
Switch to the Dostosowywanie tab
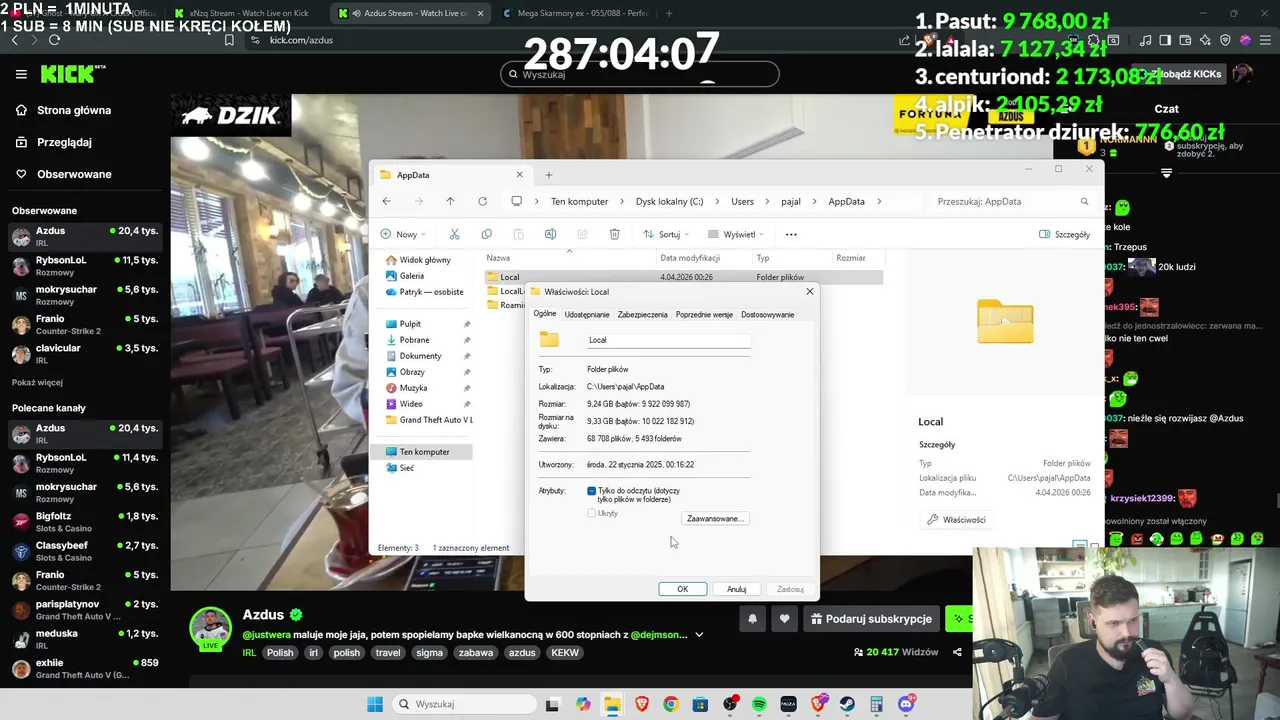point(768,314)
